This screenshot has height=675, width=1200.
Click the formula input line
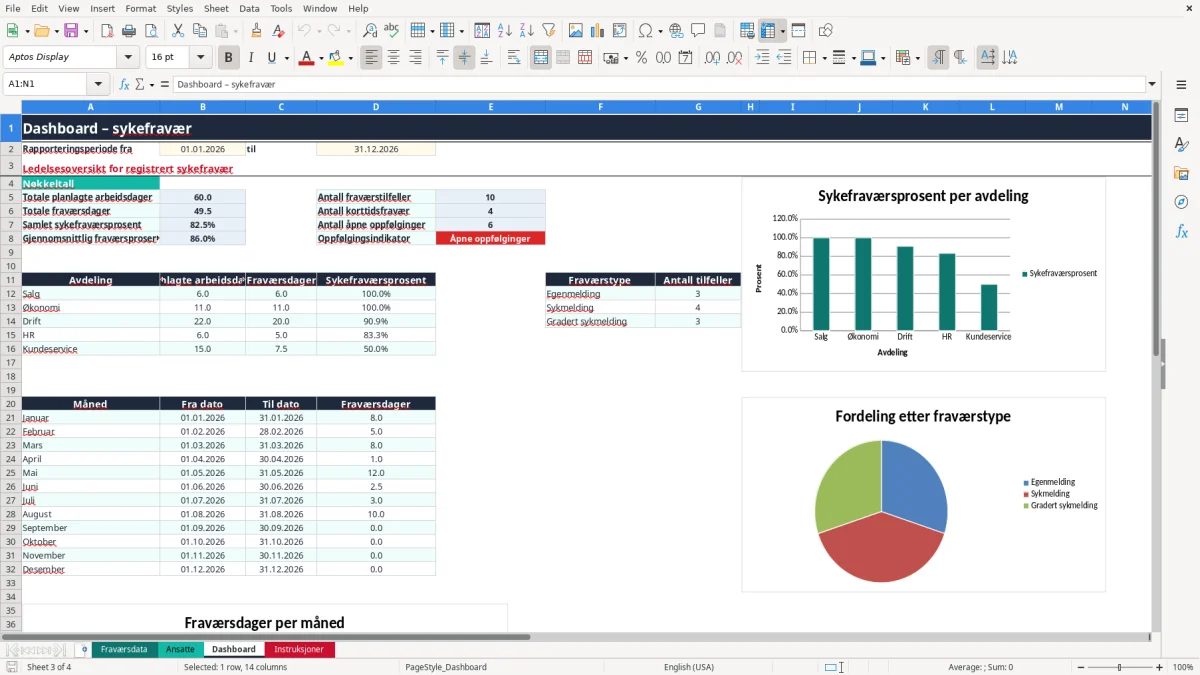pyautogui.click(x=658, y=85)
